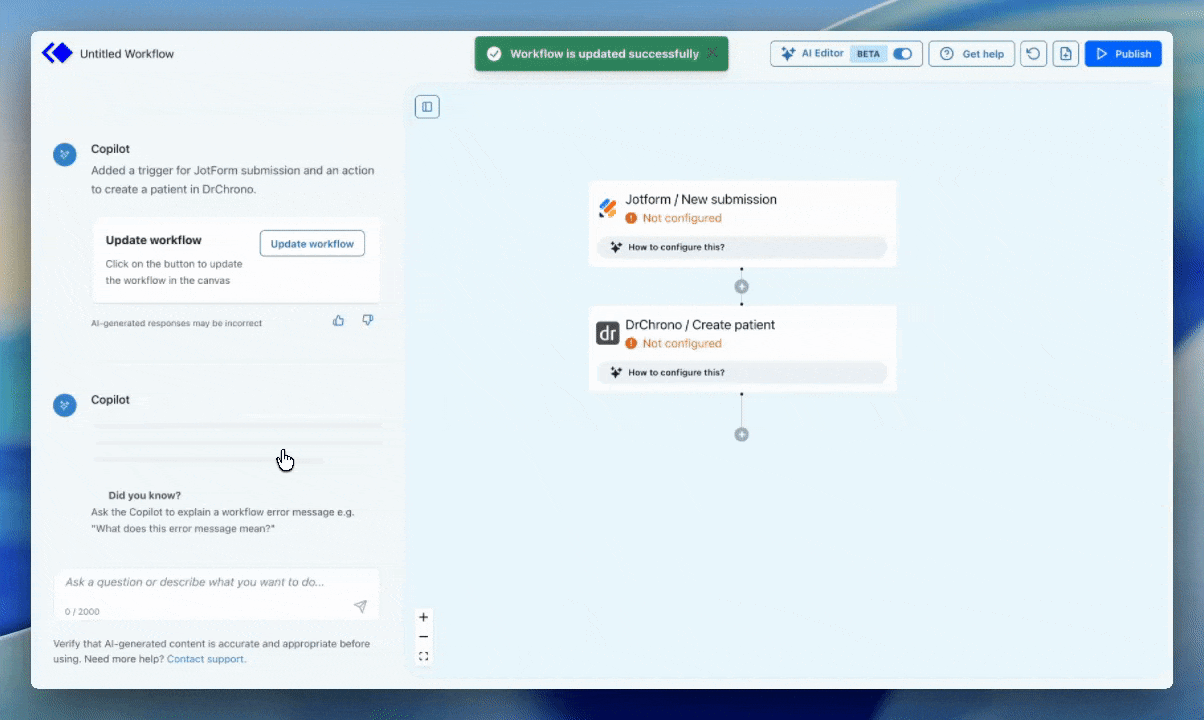Open version history icon in toolbar
This screenshot has height=720, width=1204.
pos(1033,54)
